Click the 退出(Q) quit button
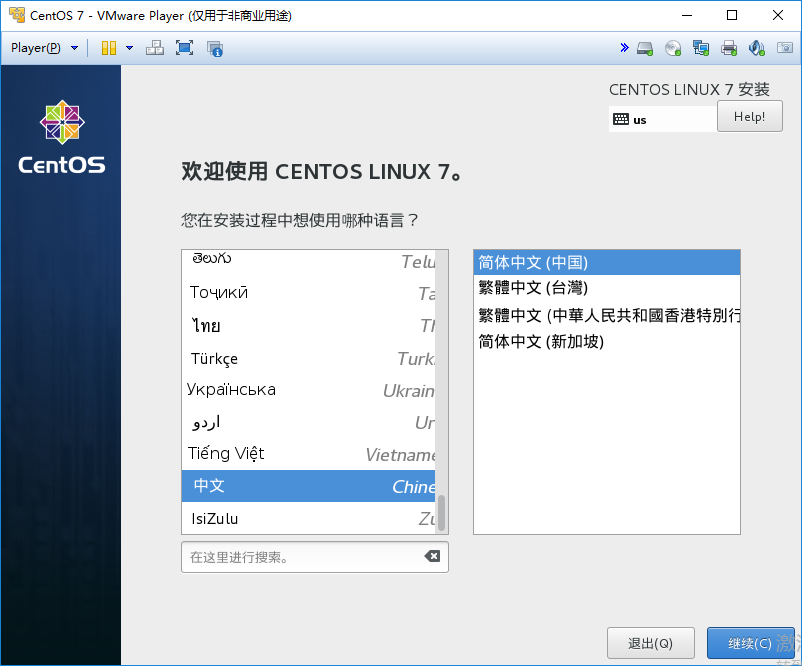Screen dimensions: 802x666 [x=651, y=643]
